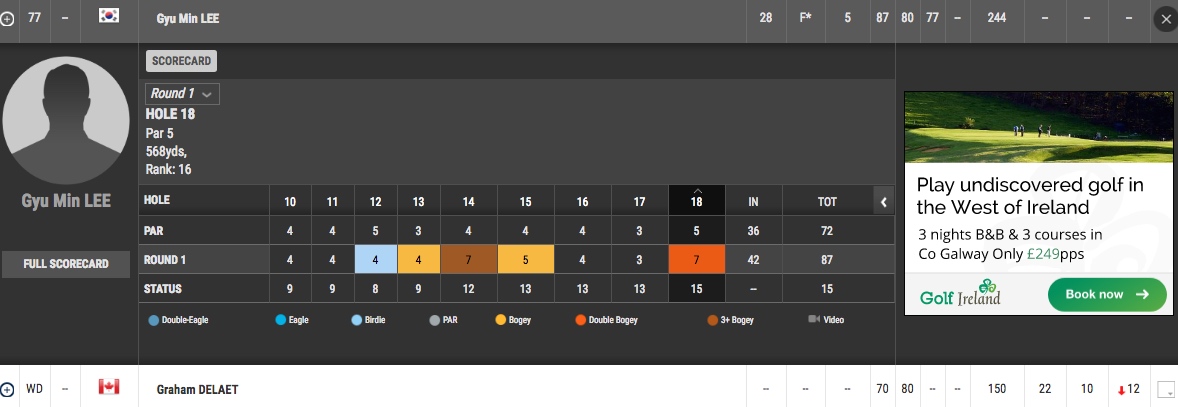Image resolution: width=1178 pixels, height=407 pixels.
Task: Click the Book now ad button
Action: tap(1107, 295)
